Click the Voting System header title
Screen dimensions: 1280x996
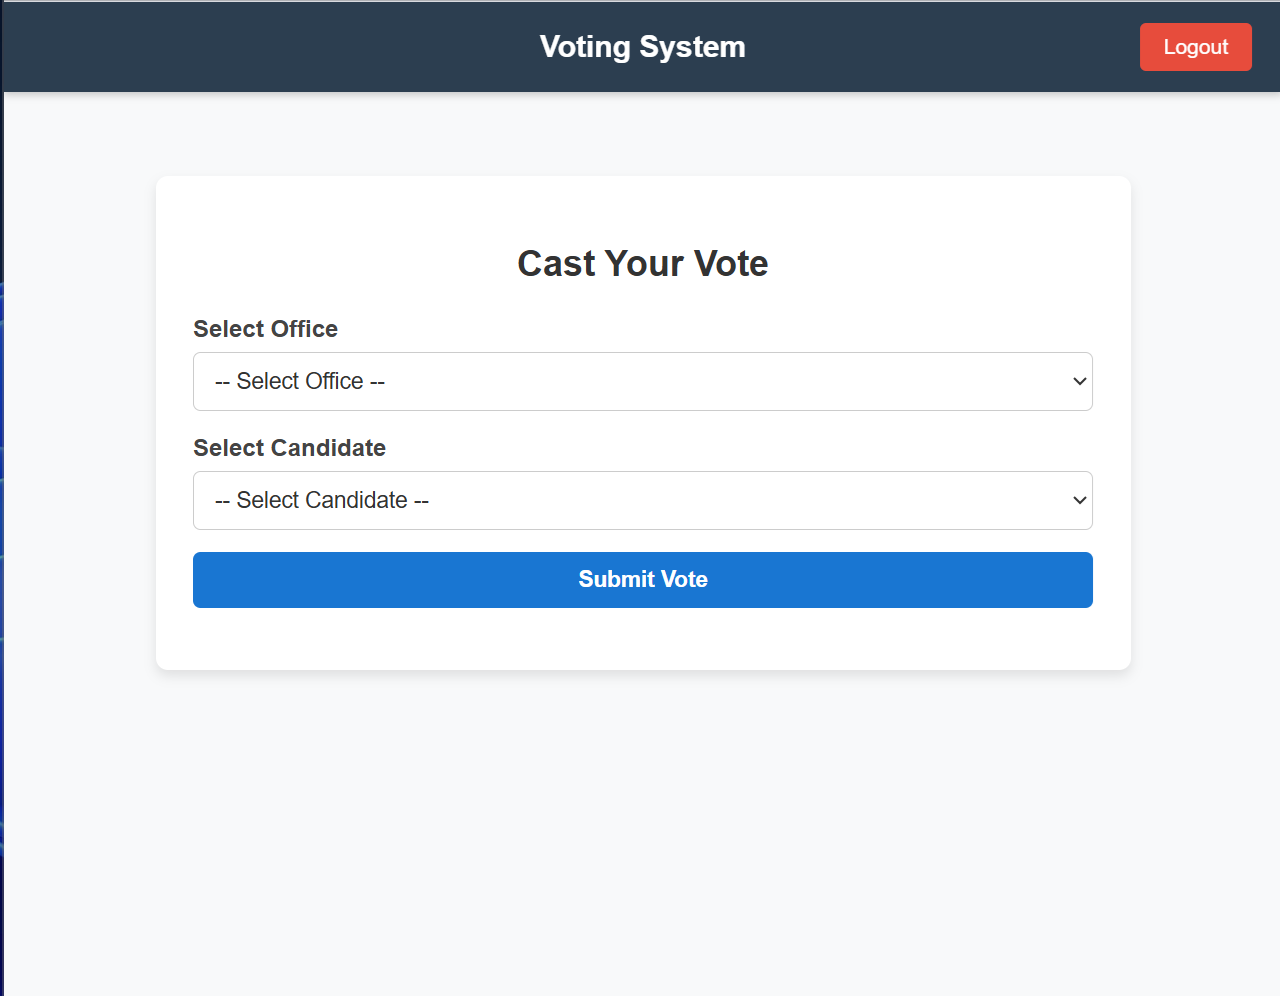pyautogui.click(x=642, y=47)
